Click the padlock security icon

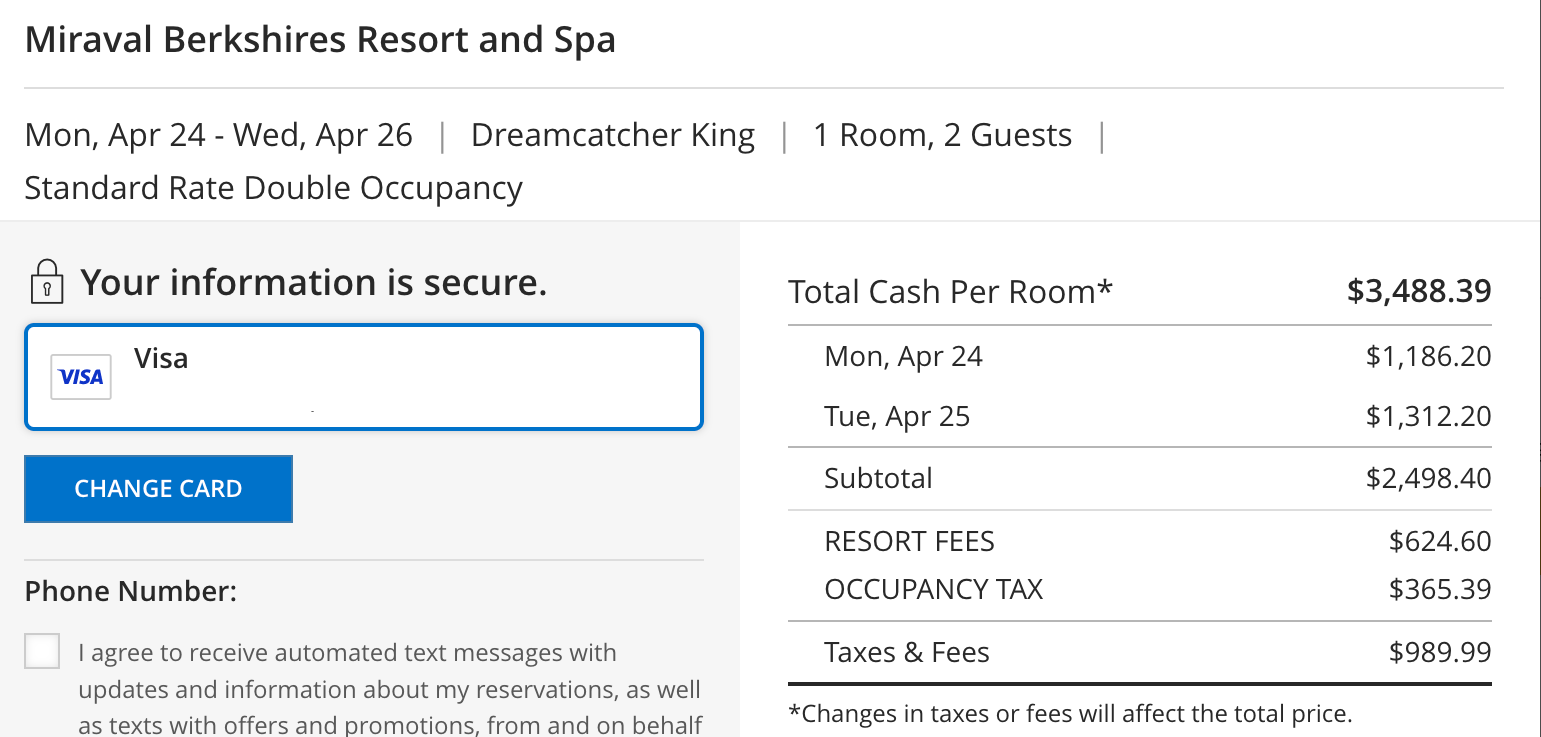coord(45,281)
